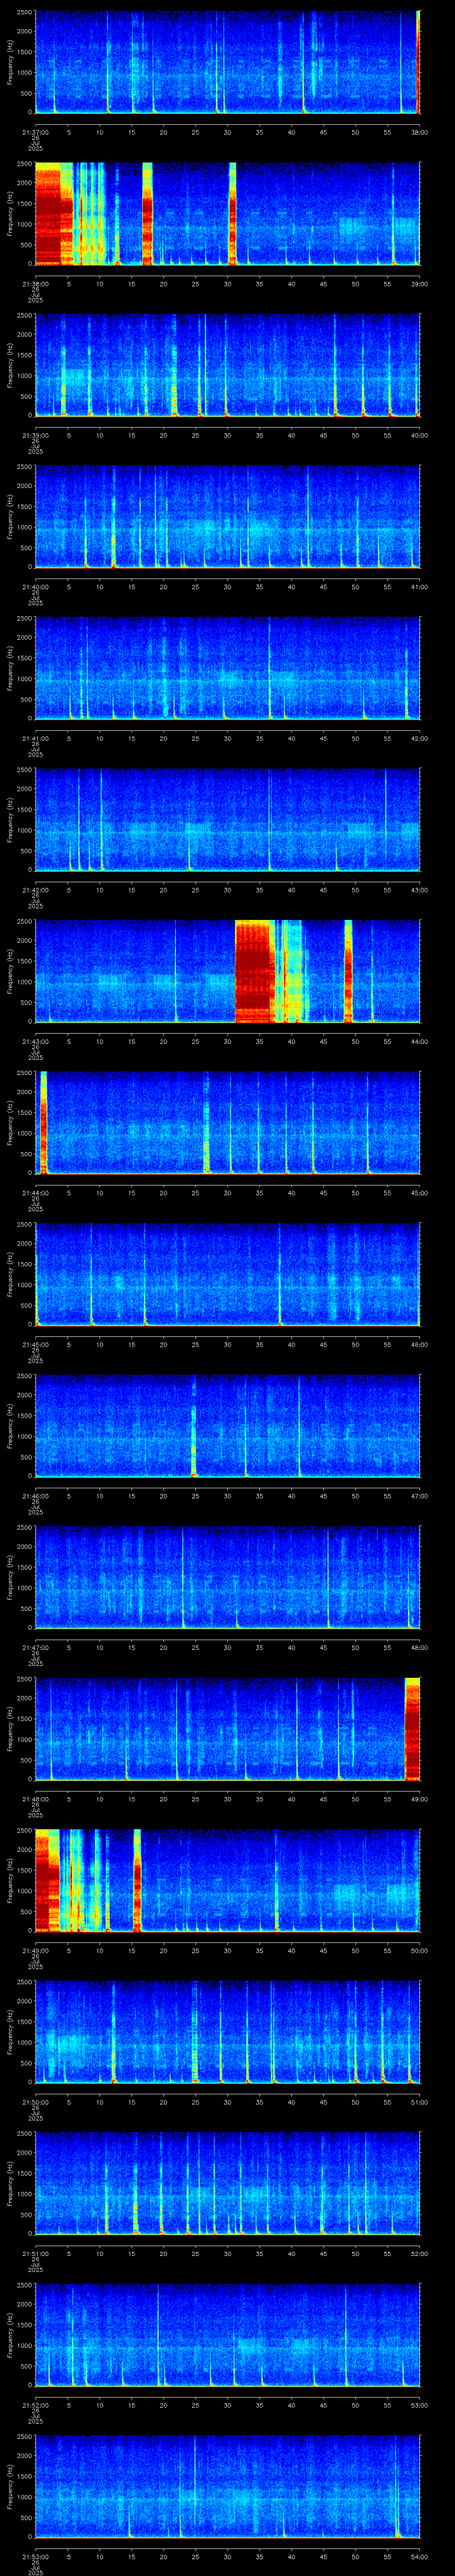
Task: Click the spectrogram starting at 21:47:00
Action: [227, 1578]
